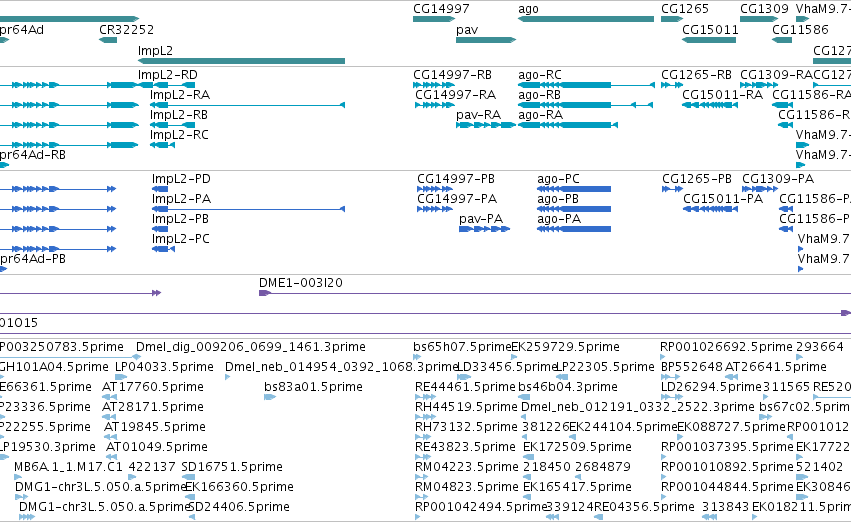Select protein ImpL2-PA label
Viewport: 851px width, 522px height.
coord(181,199)
